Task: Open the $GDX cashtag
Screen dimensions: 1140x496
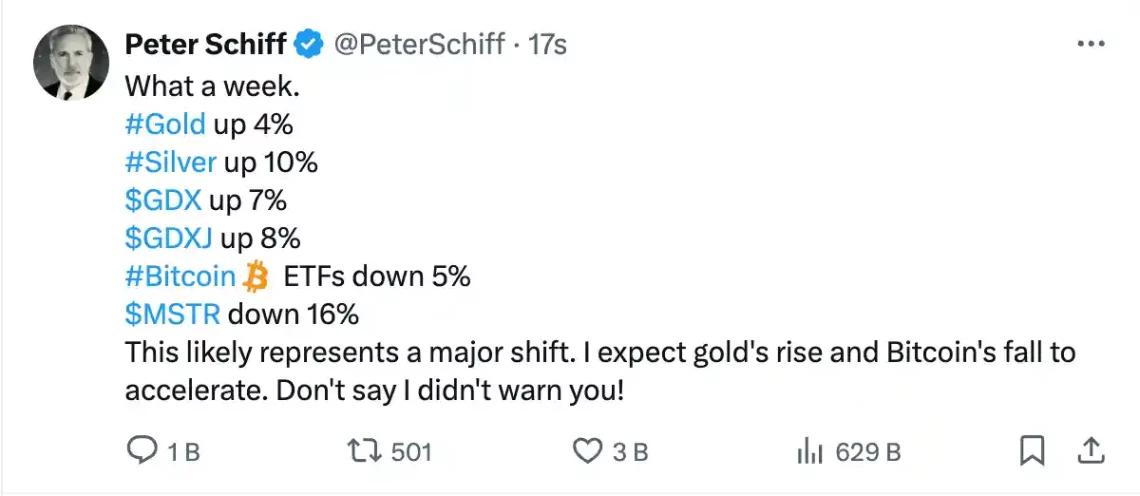Action: click(x=163, y=200)
